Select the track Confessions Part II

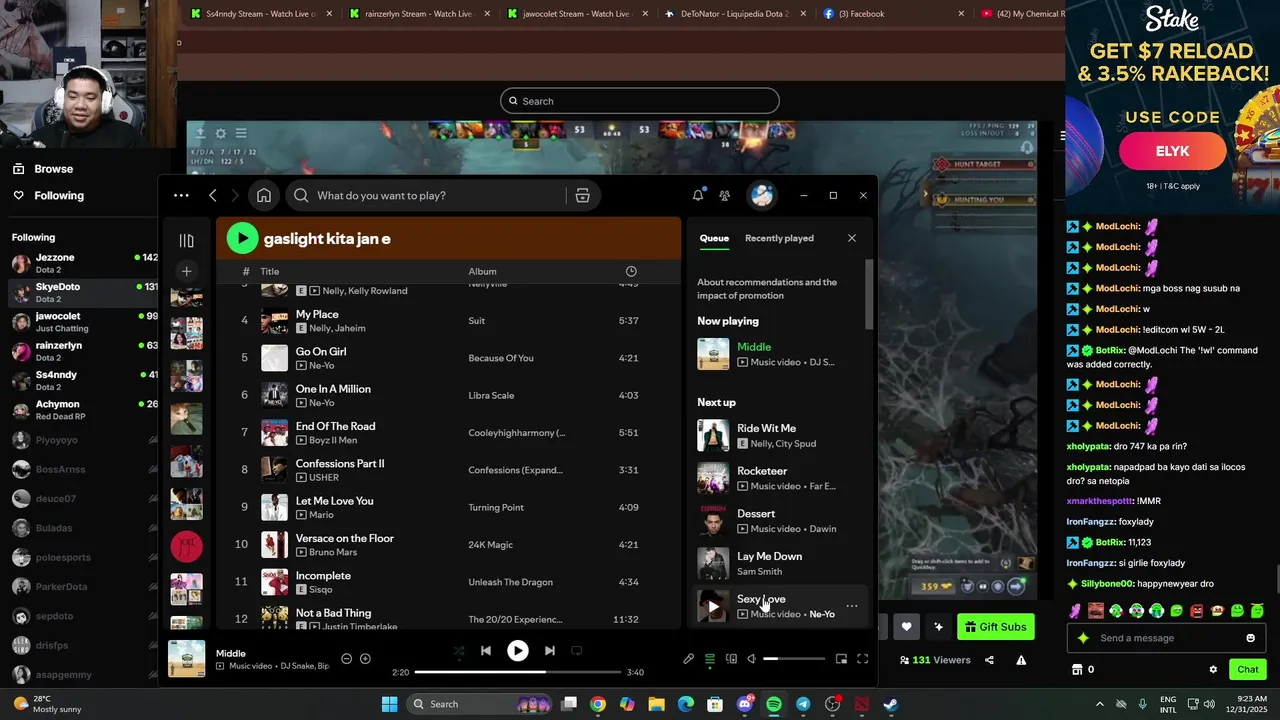339,464
